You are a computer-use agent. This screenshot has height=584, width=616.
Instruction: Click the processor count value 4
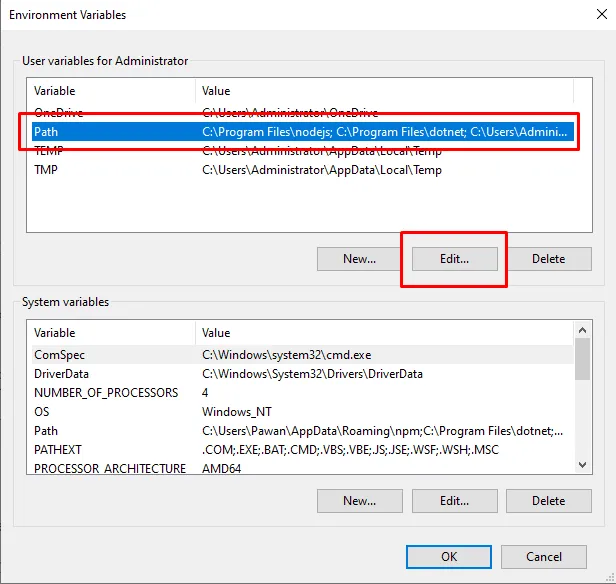click(x=205, y=392)
